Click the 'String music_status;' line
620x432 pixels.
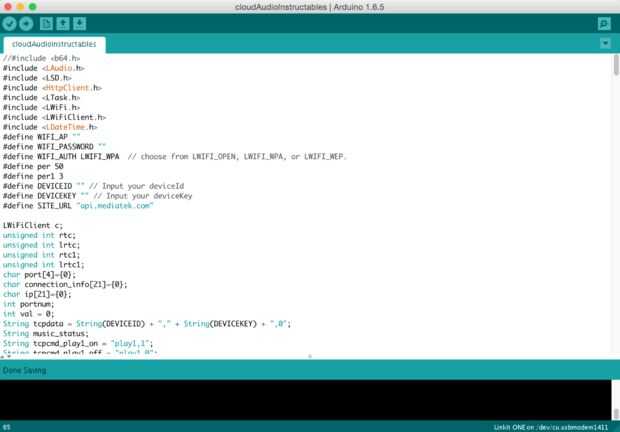[46, 334]
